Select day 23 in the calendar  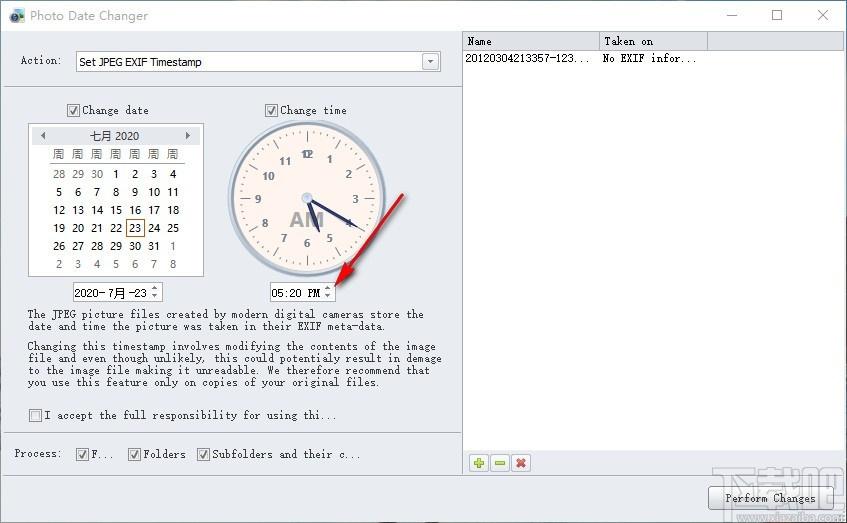[x=135, y=228]
